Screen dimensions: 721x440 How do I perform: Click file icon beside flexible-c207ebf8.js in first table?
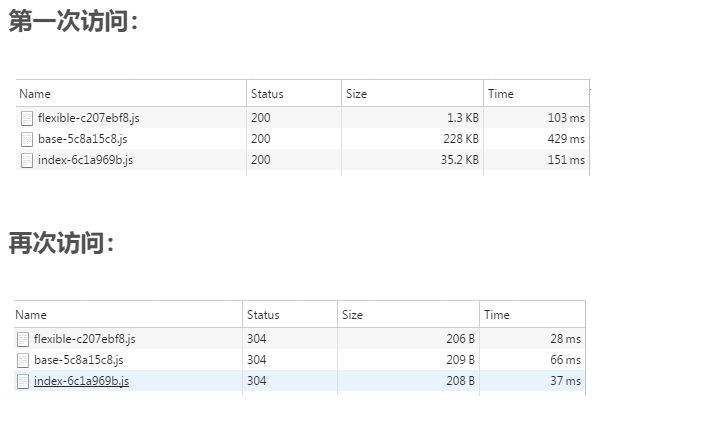27,118
